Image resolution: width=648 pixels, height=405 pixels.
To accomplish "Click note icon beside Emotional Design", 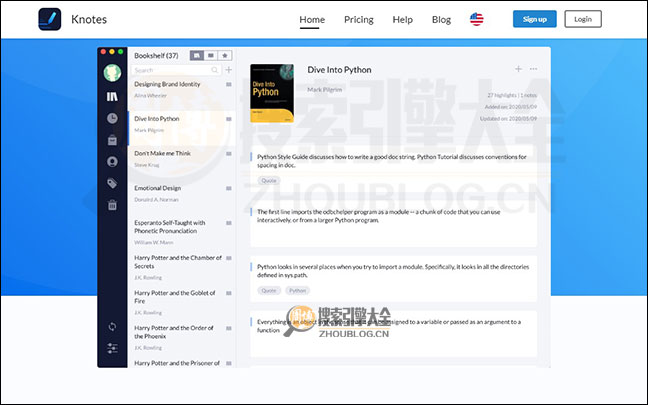I will point(229,188).
